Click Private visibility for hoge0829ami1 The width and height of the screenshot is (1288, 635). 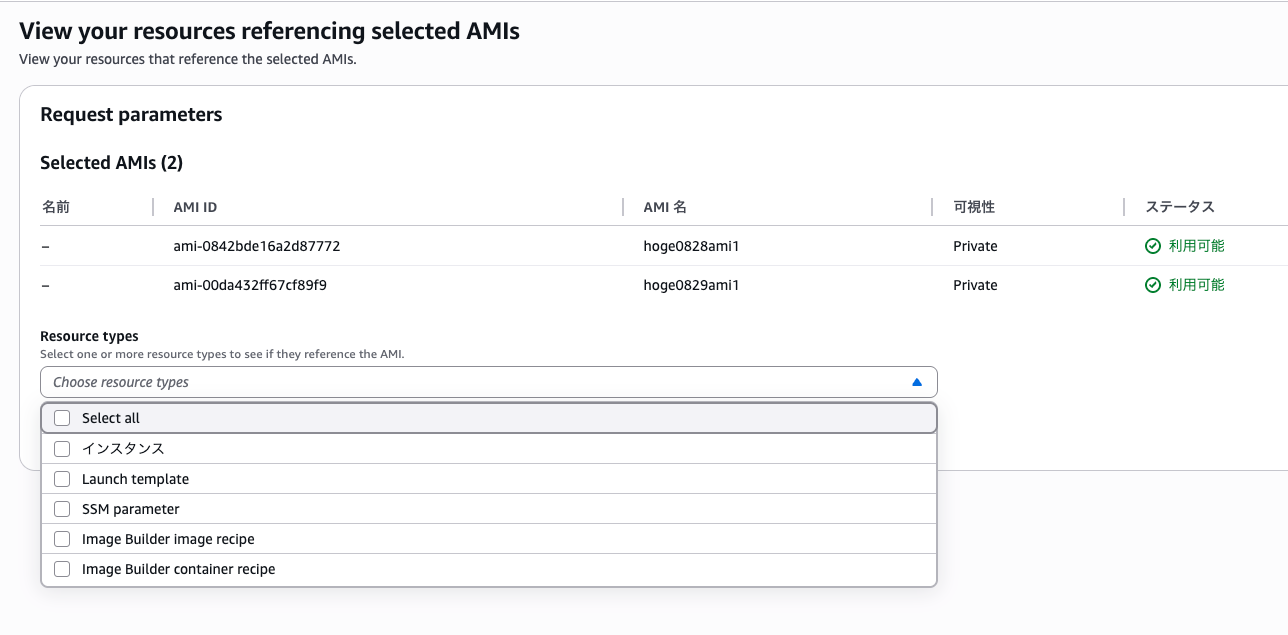click(975, 285)
